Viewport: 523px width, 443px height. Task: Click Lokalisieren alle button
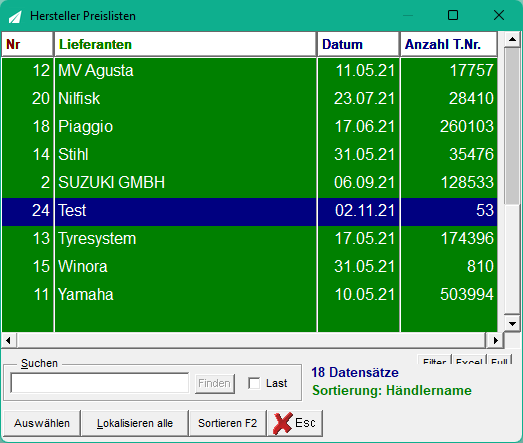135,423
